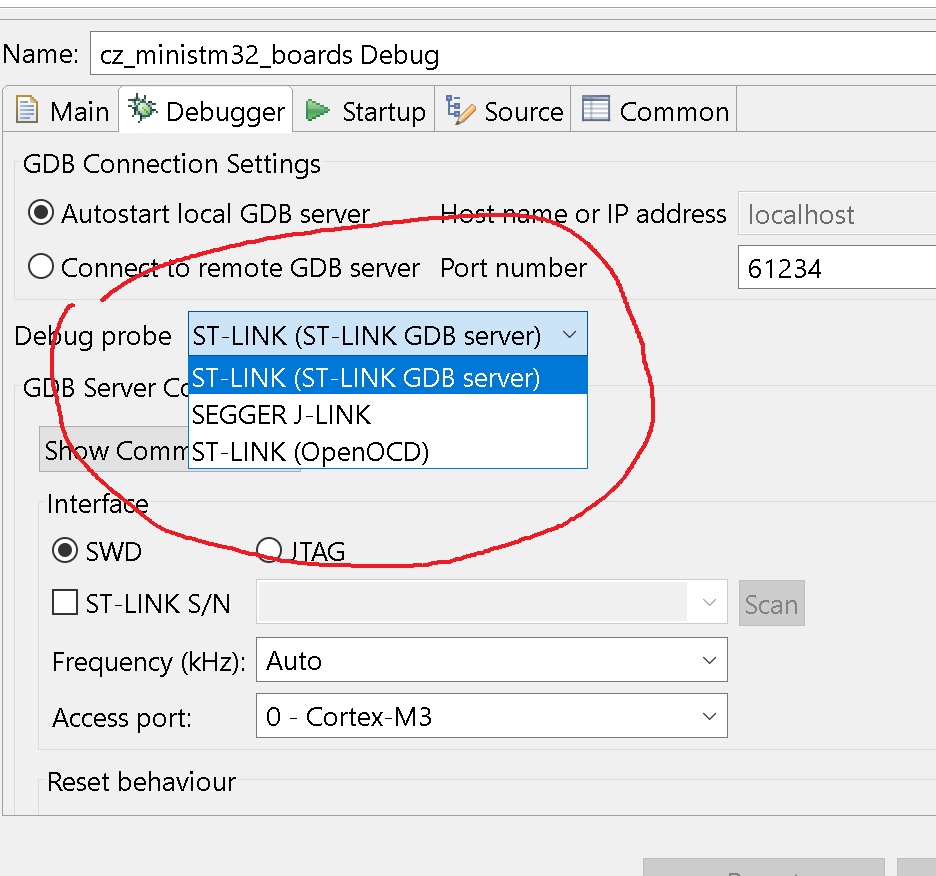Choose the SWD interface radio button
936x876 pixels.
pyautogui.click(x=64, y=551)
